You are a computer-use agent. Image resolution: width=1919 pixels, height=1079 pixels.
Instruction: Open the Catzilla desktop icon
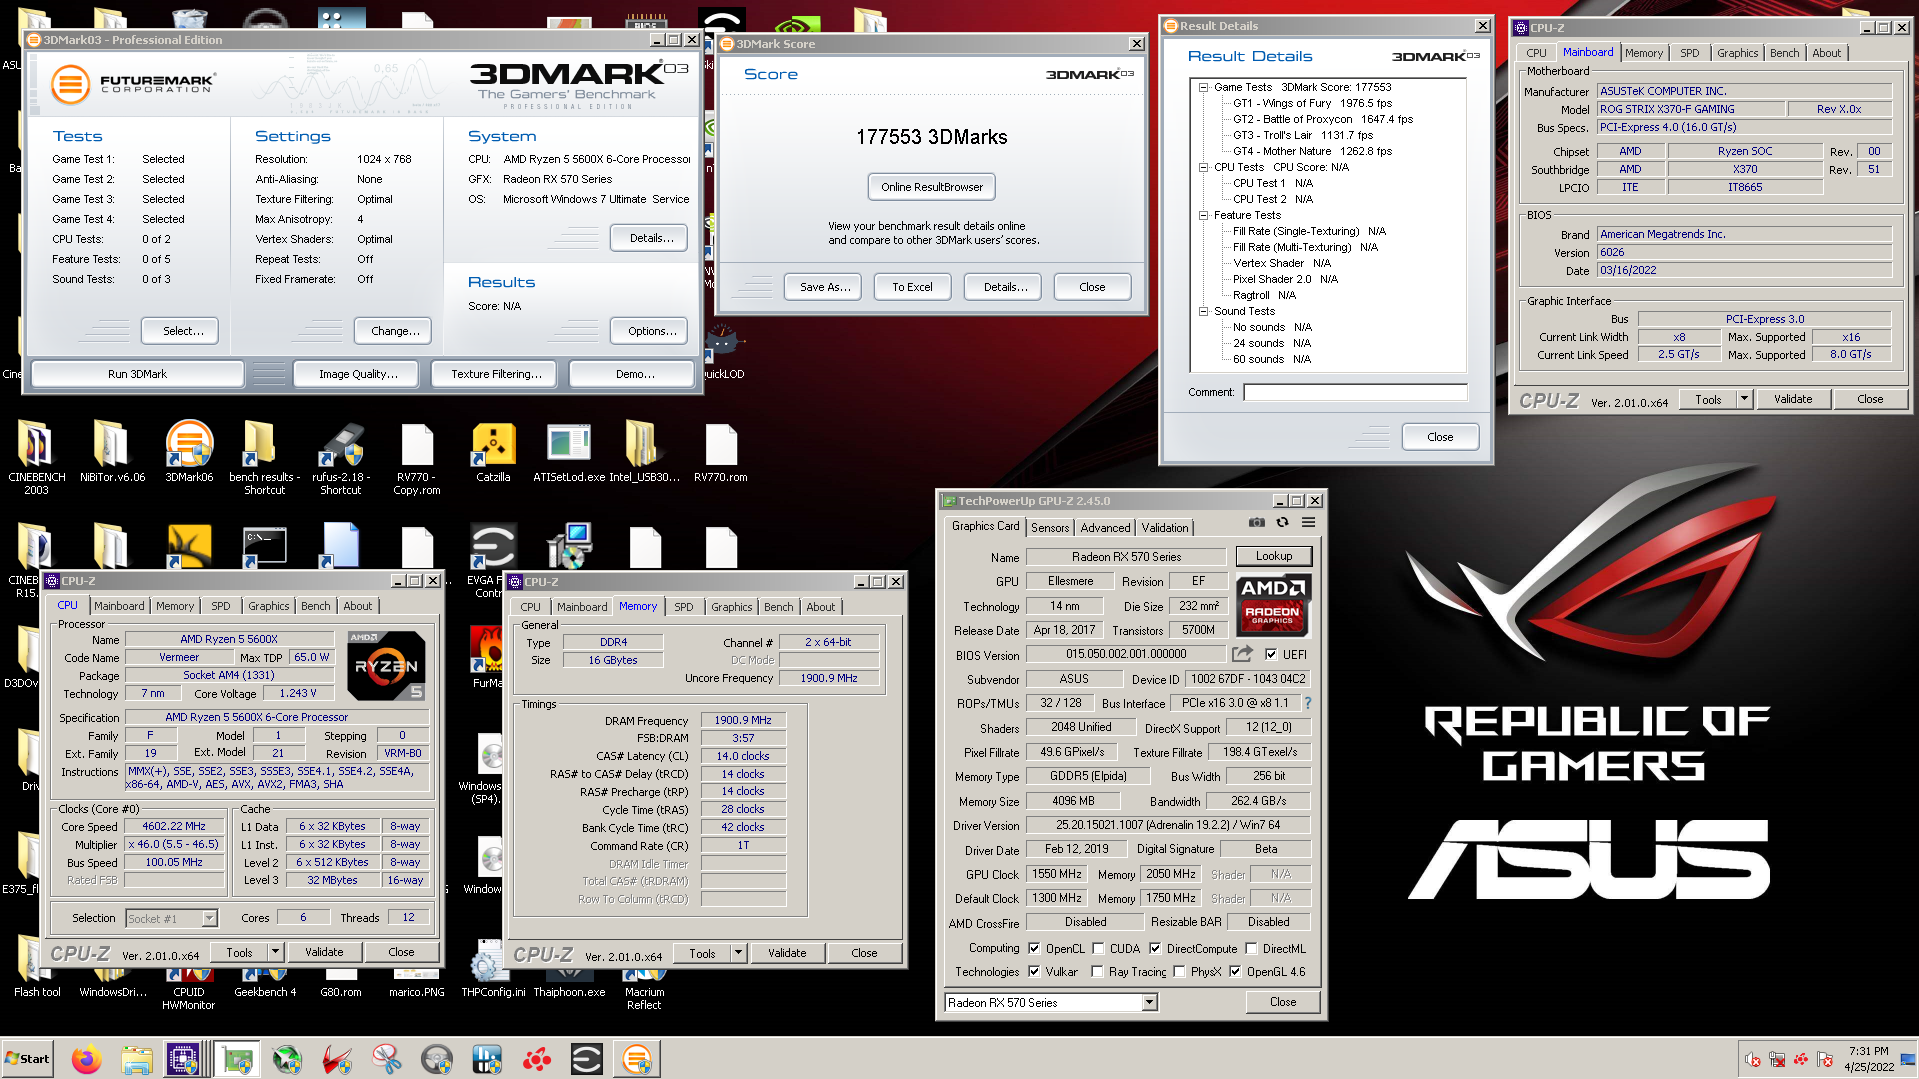pyautogui.click(x=493, y=451)
